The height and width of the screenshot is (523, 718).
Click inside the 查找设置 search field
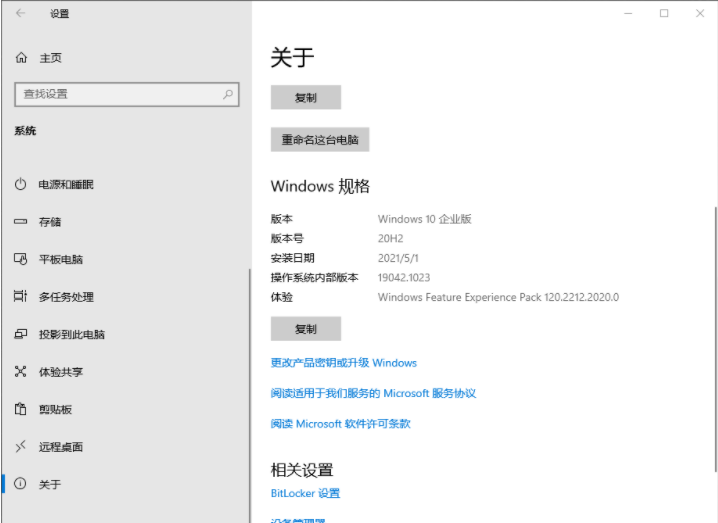[x=115, y=94]
